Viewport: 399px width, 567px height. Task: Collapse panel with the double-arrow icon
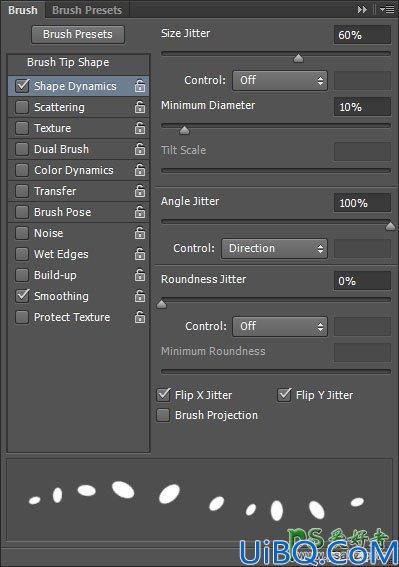362,10
